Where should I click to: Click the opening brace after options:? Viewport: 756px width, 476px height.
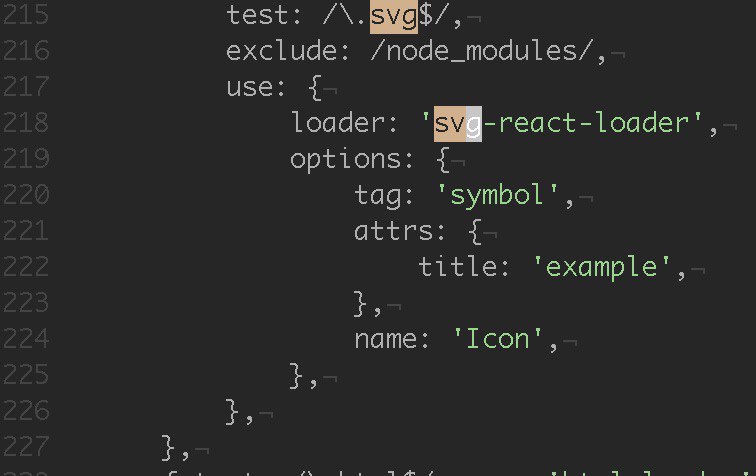pos(443,159)
